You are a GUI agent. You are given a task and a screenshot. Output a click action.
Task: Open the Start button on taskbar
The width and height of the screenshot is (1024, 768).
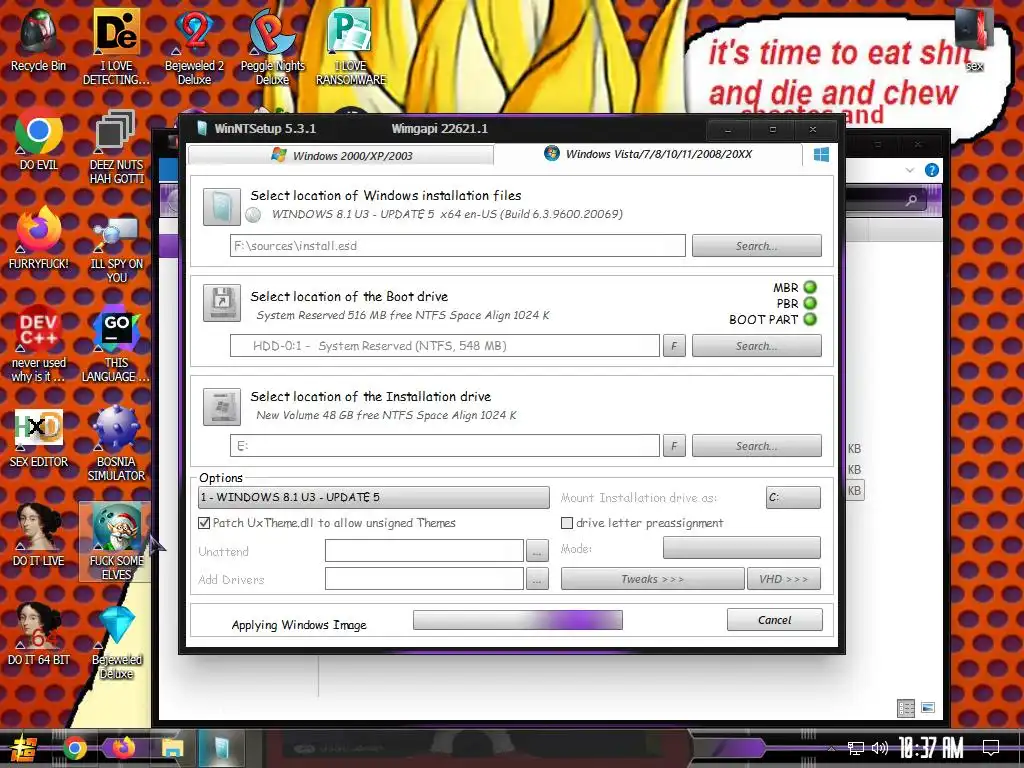click(x=22, y=747)
